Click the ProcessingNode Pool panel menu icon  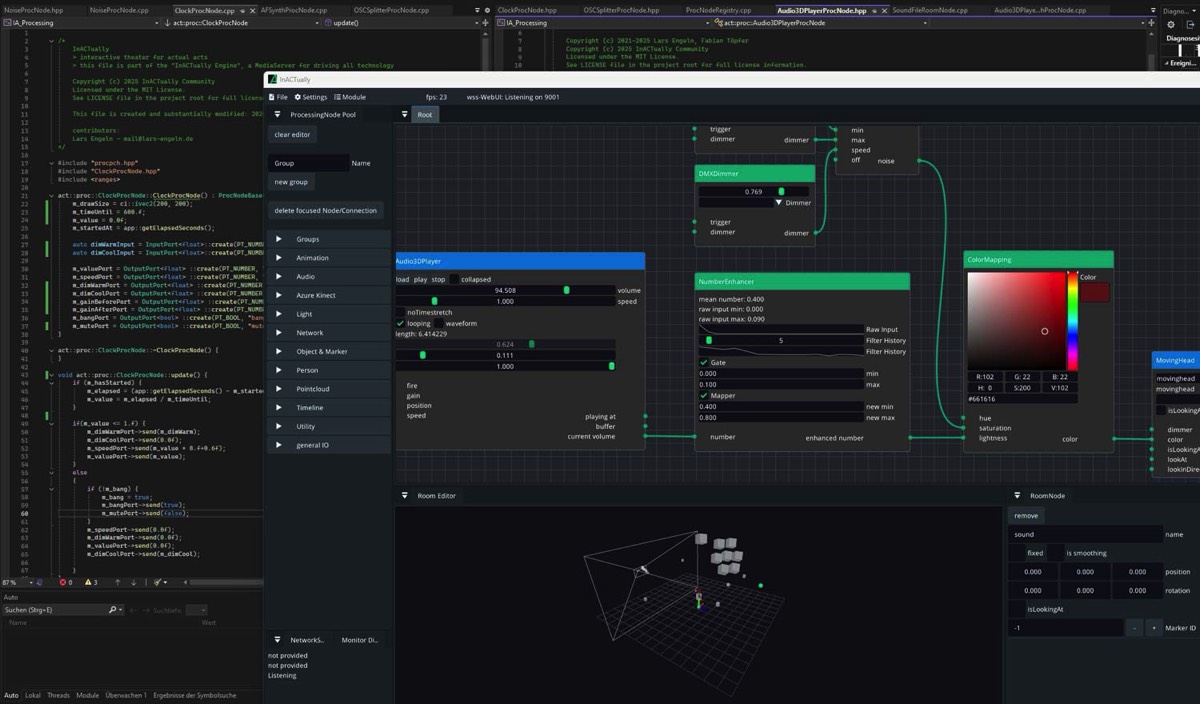(278, 115)
